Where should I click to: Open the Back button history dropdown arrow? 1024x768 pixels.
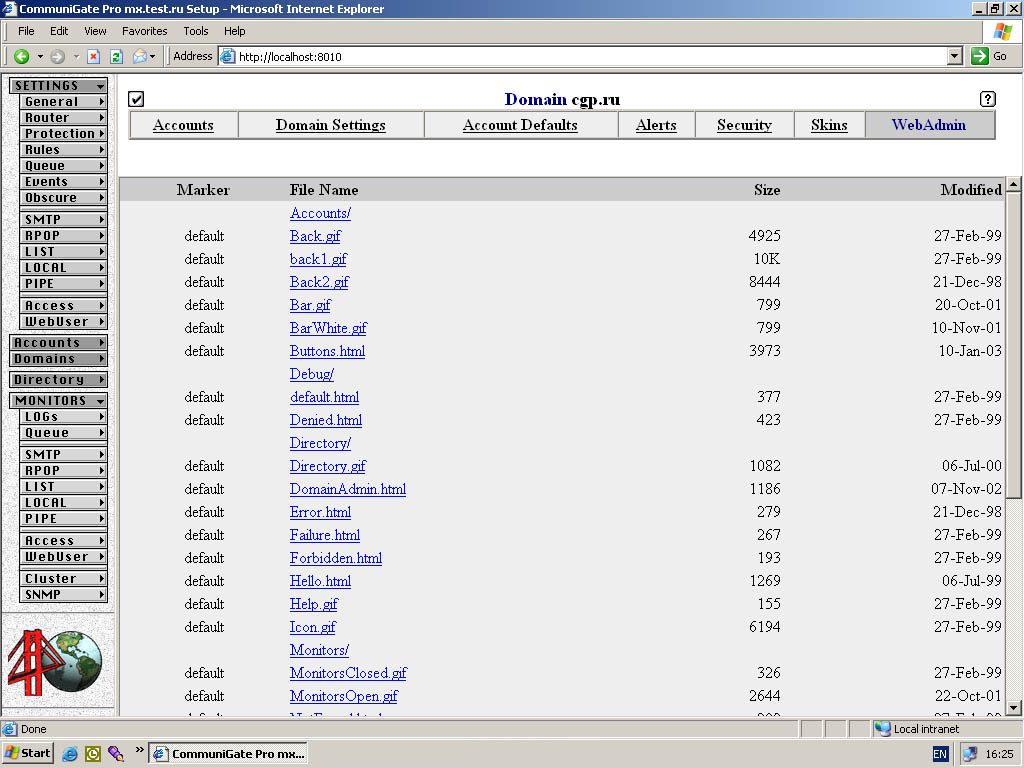click(x=40, y=57)
